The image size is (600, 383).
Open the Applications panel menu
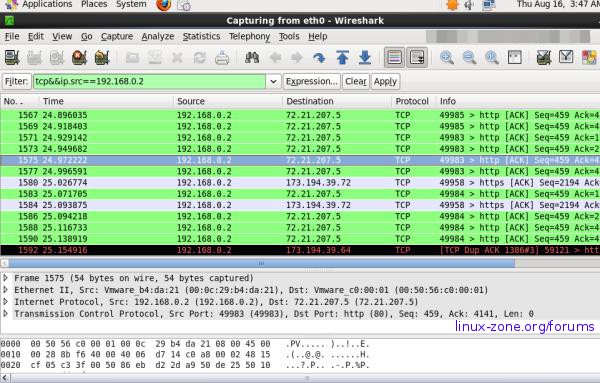[47, 5]
